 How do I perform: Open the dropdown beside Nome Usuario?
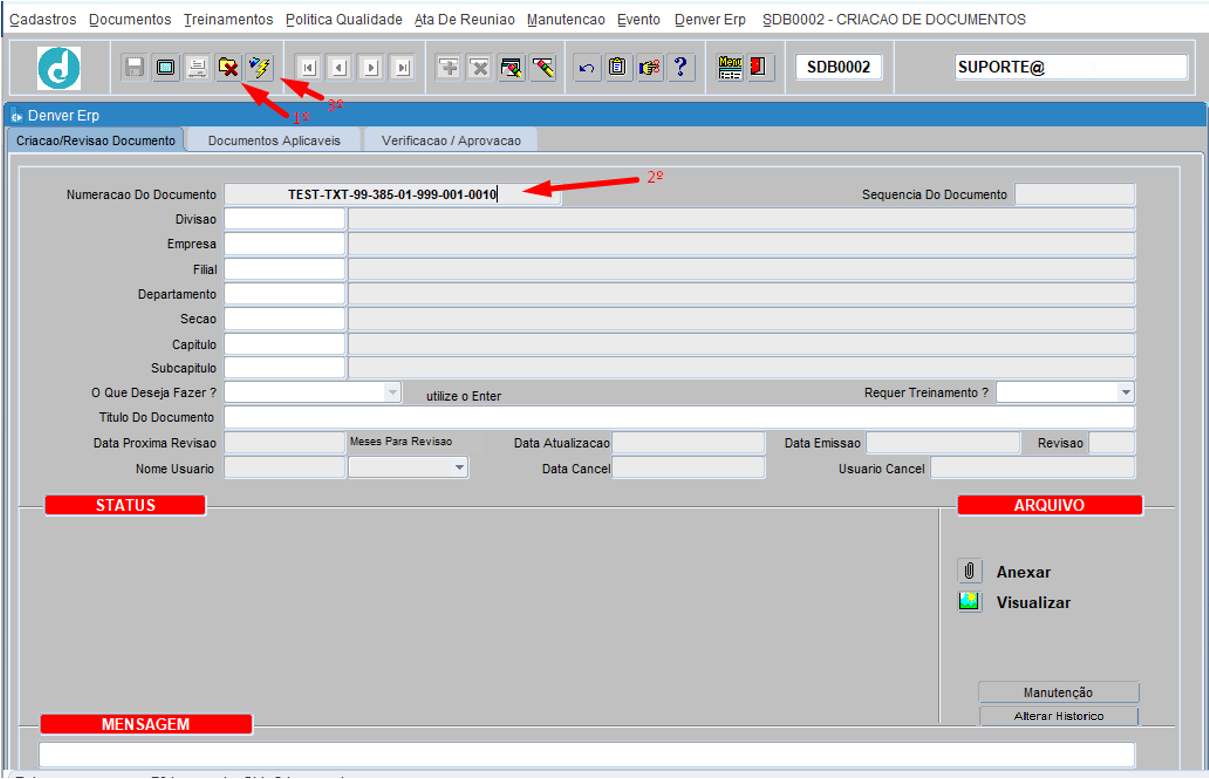tap(459, 467)
